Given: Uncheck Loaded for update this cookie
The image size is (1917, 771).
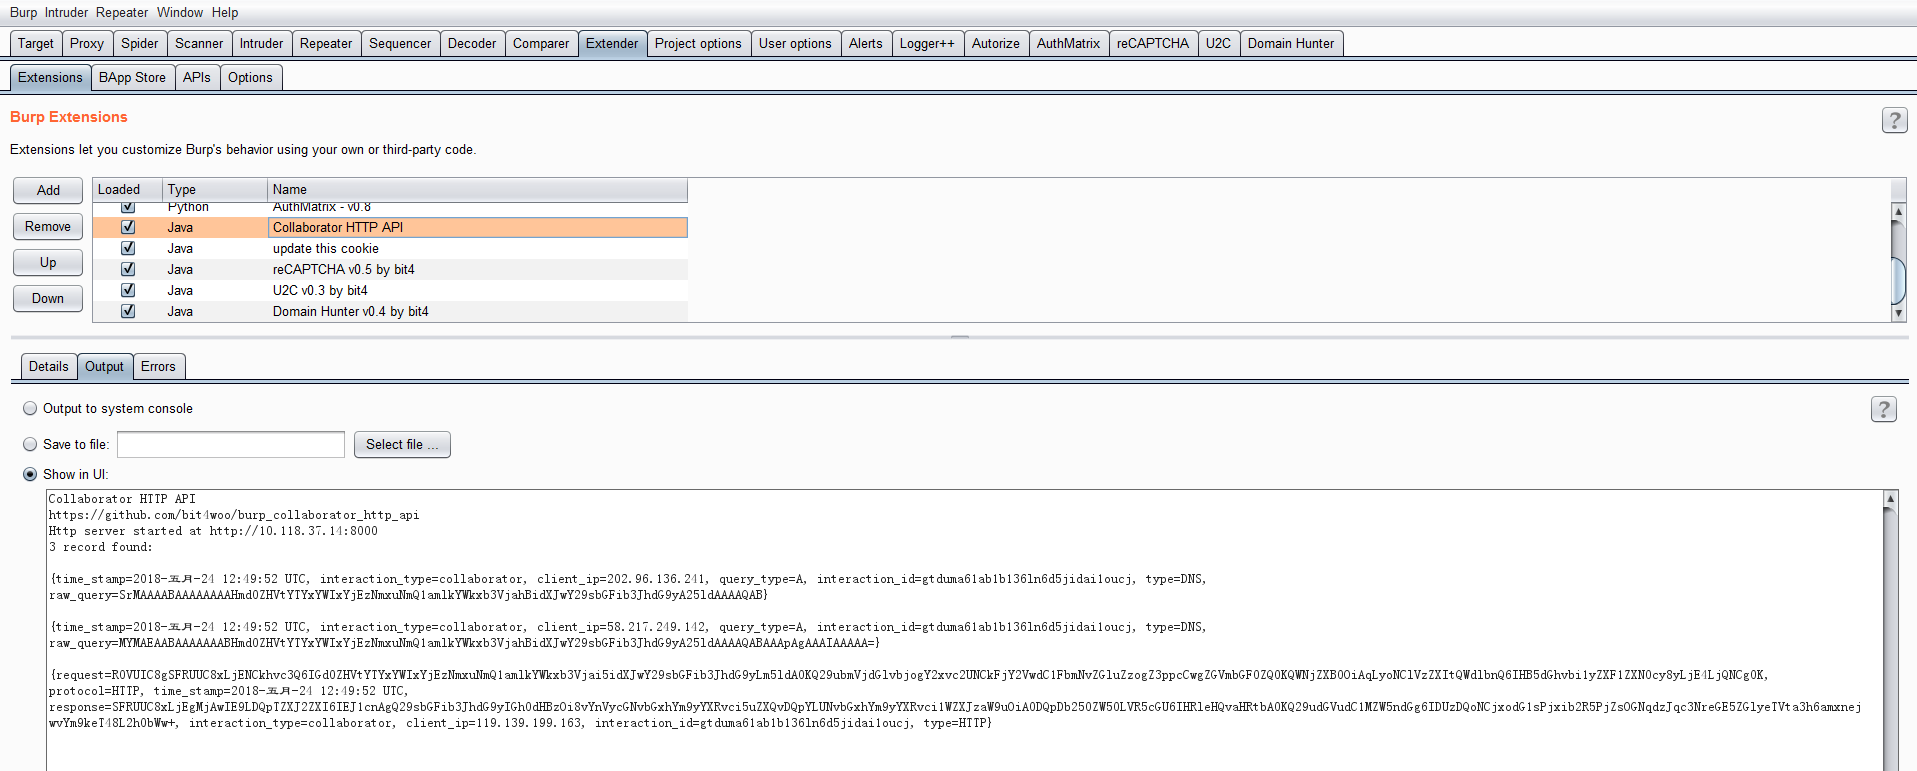Looking at the screenshot, I should (x=128, y=248).
